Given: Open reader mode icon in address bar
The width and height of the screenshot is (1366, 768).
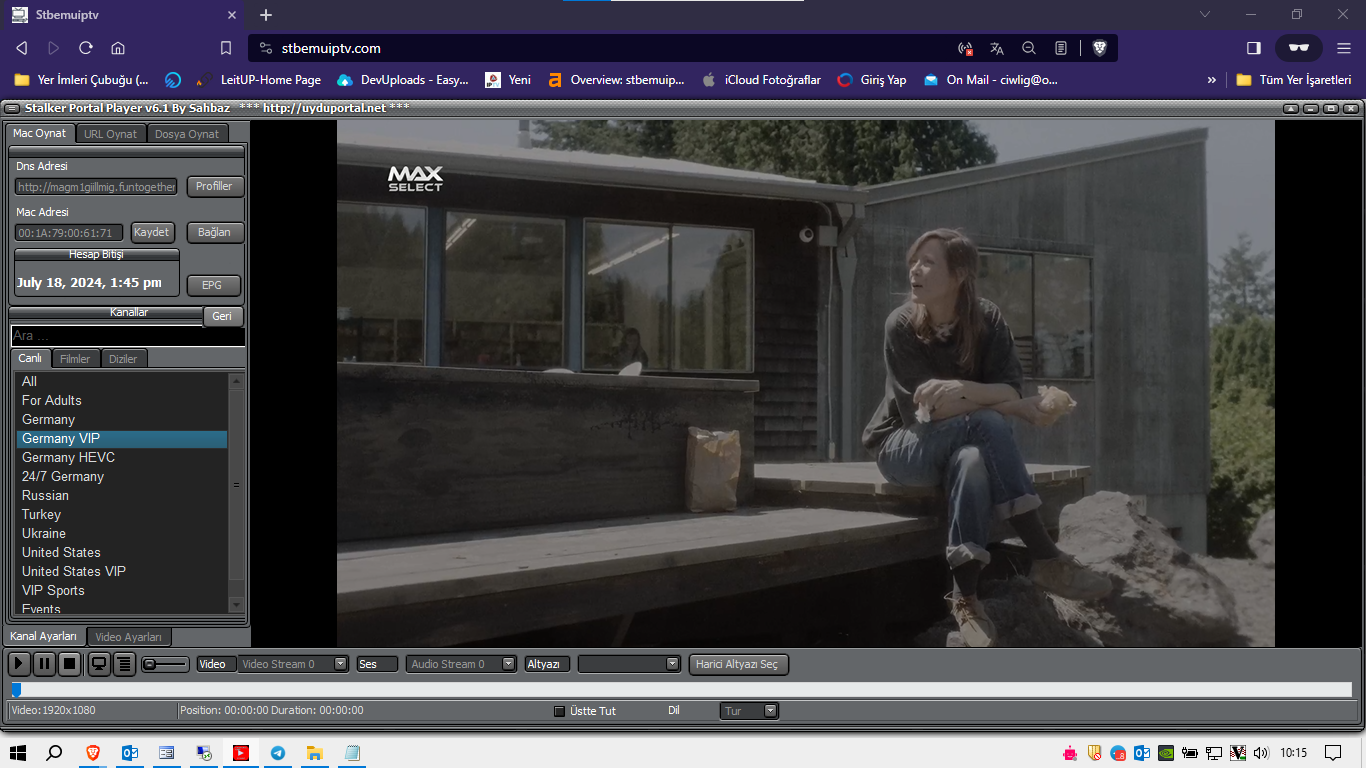Looking at the screenshot, I should [x=1061, y=48].
